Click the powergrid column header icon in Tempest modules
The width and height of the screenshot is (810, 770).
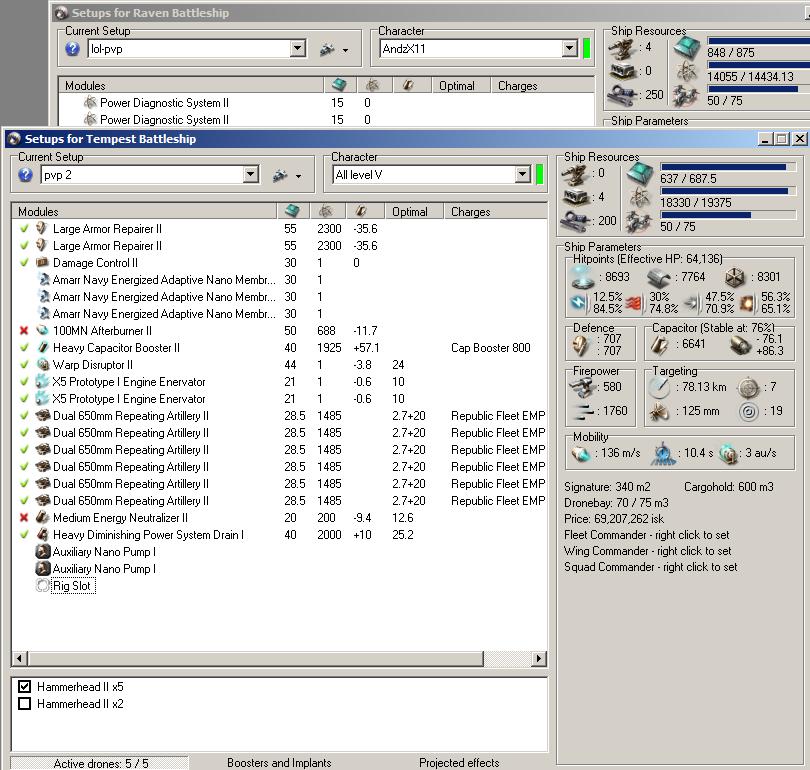click(x=326, y=211)
